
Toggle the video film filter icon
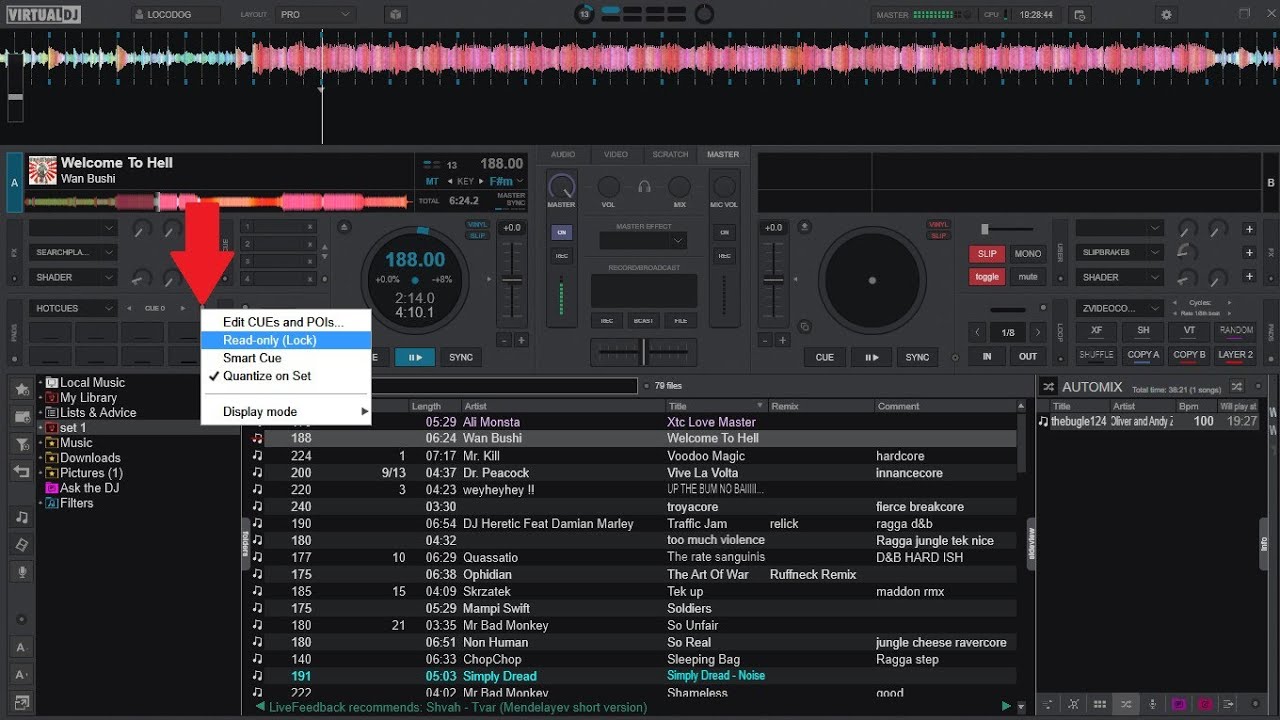[x=21, y=544]
